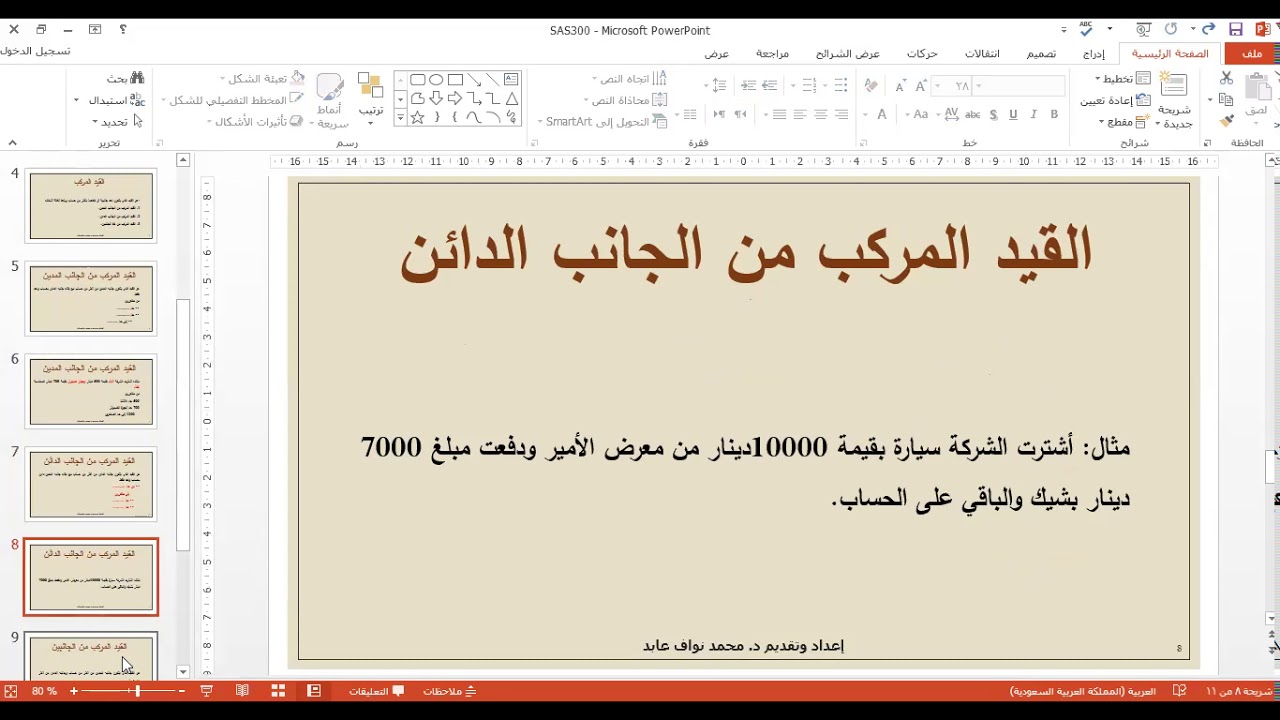Image resolution: width=1280 pixels, height=720 pixels.
Task: Switch to the Design (تصميم) tab
Action: click(x=1041, y=54)
